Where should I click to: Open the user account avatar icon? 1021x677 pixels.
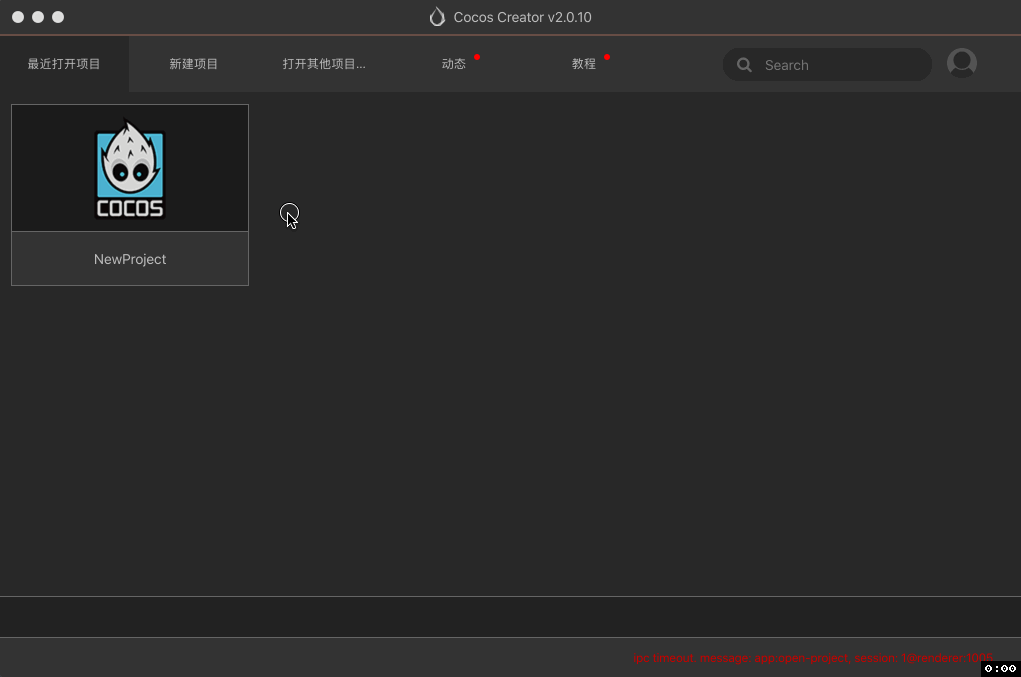962,63
